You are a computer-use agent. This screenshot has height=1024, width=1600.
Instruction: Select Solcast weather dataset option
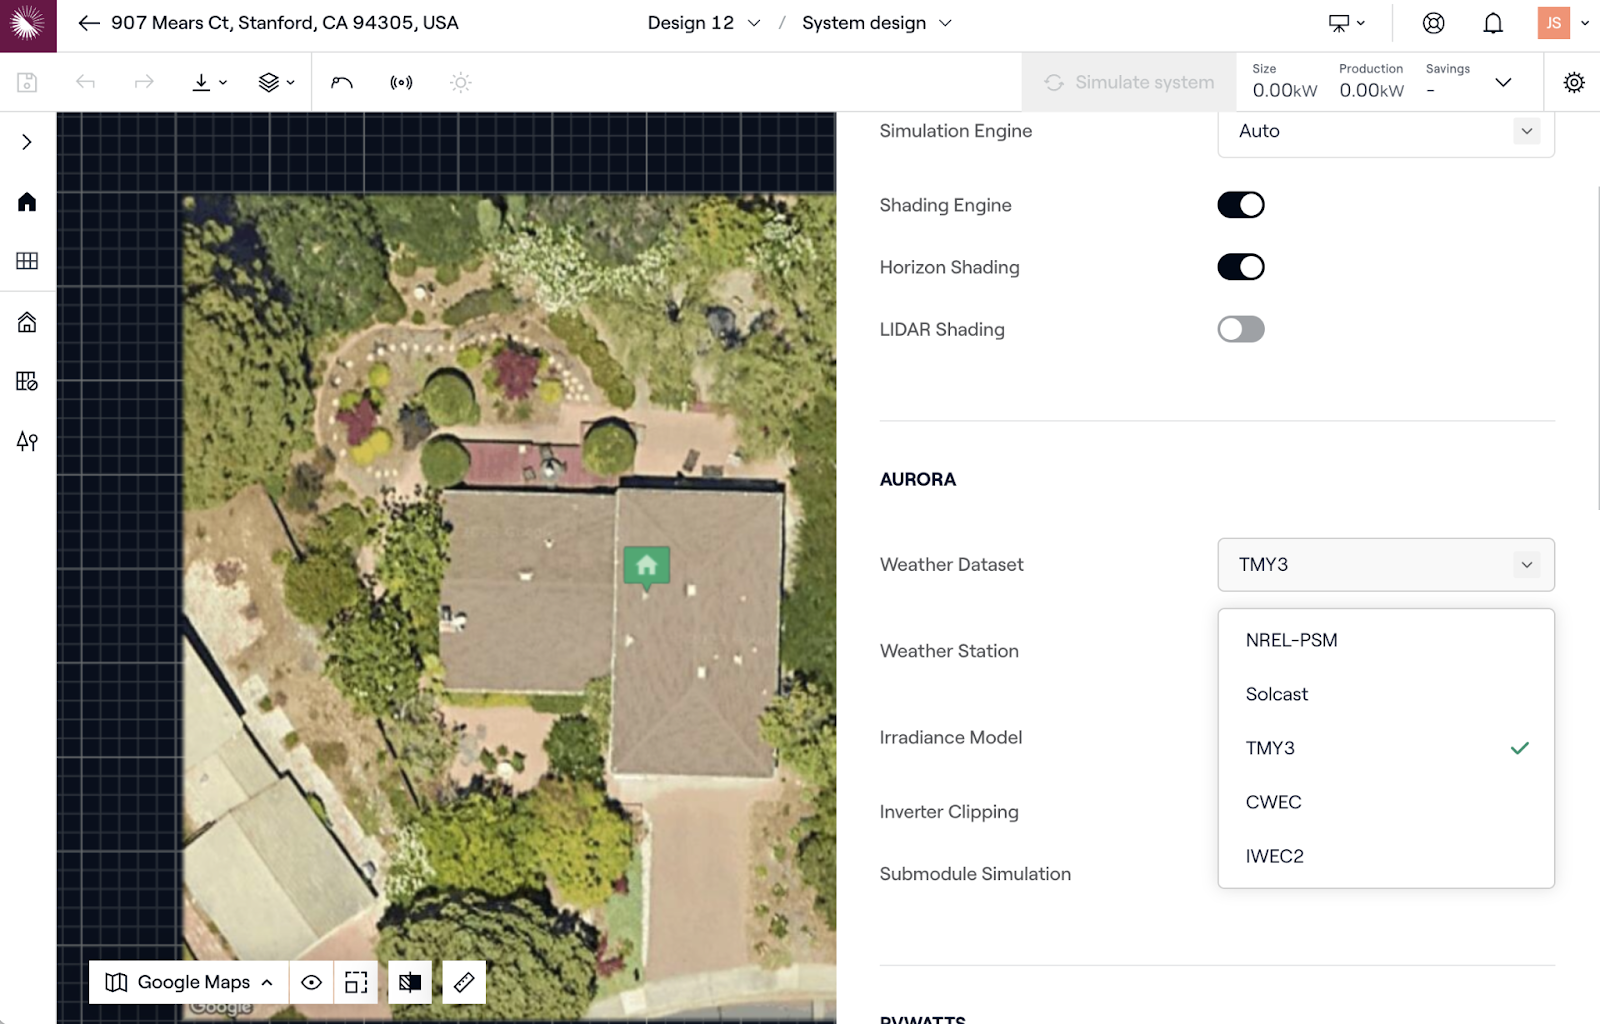pos(1277,694)
